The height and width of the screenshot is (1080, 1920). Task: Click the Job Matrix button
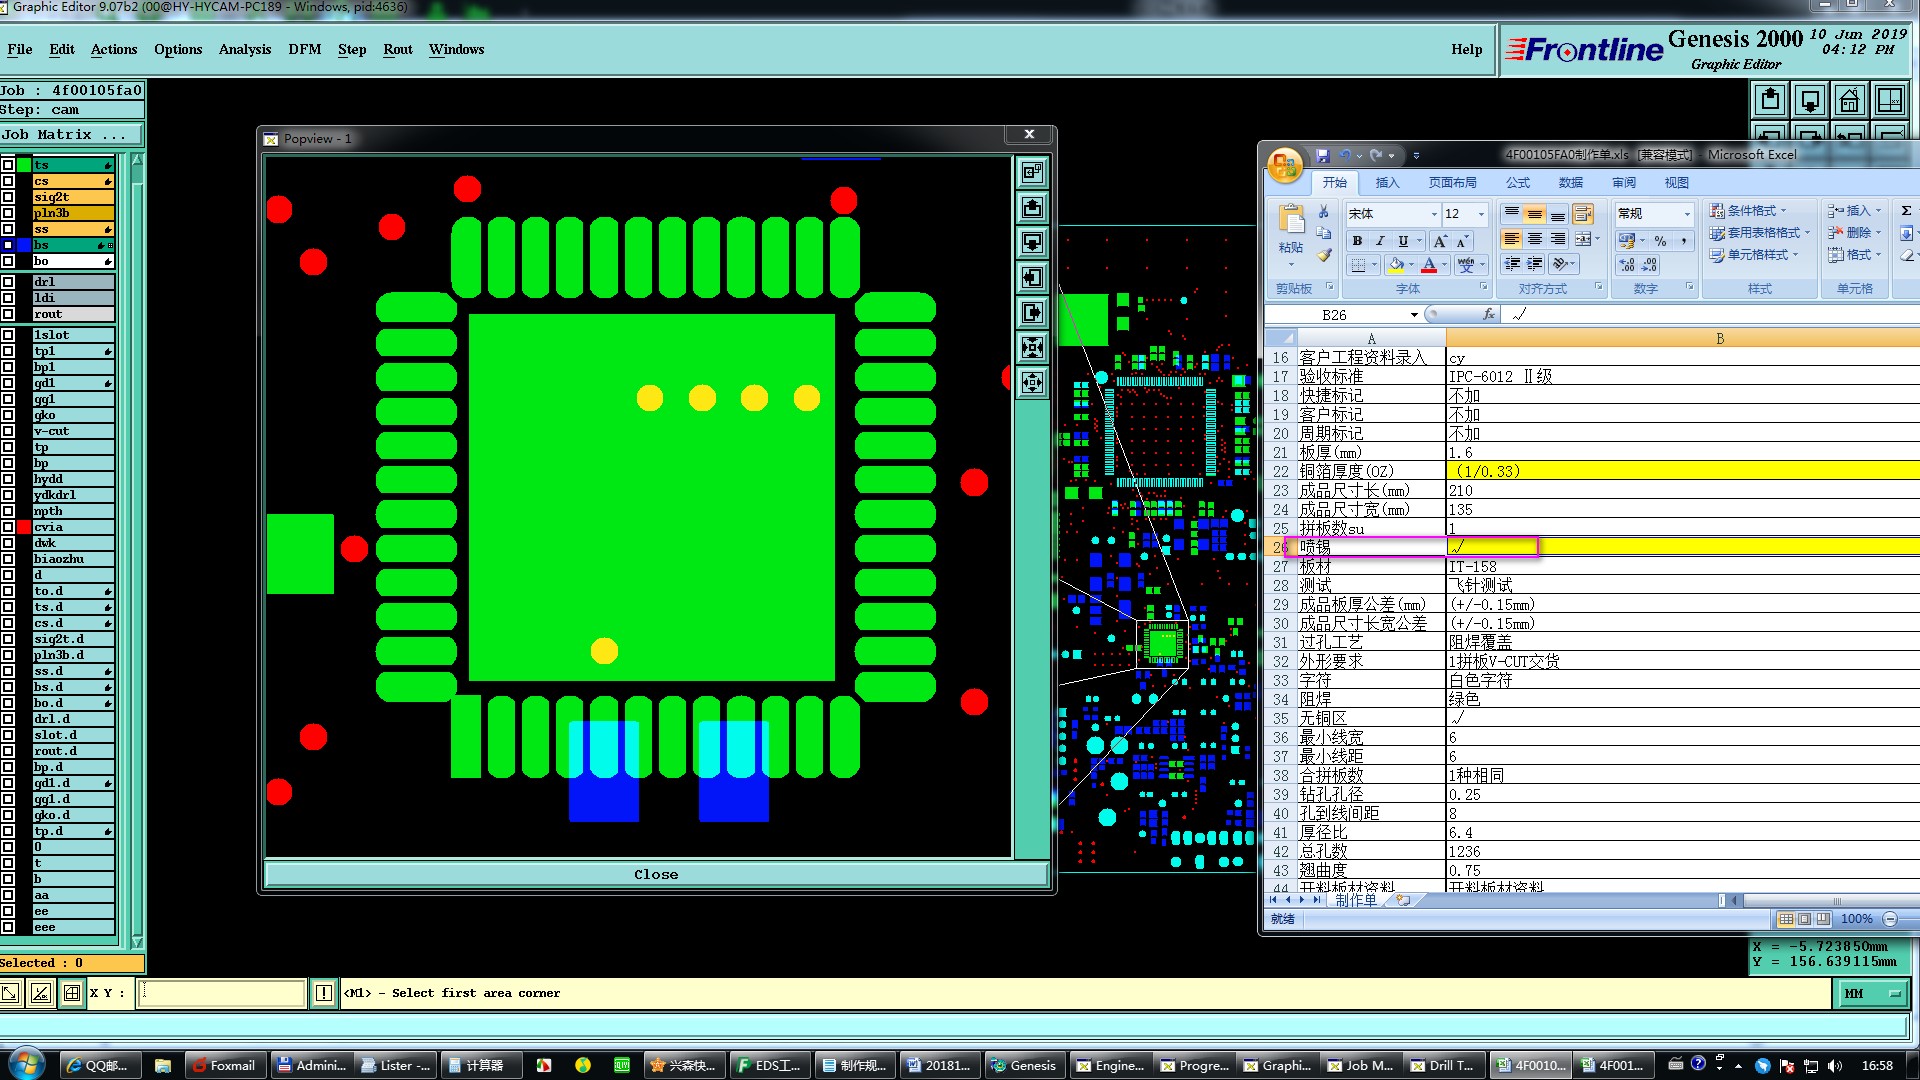coord(70,135)
